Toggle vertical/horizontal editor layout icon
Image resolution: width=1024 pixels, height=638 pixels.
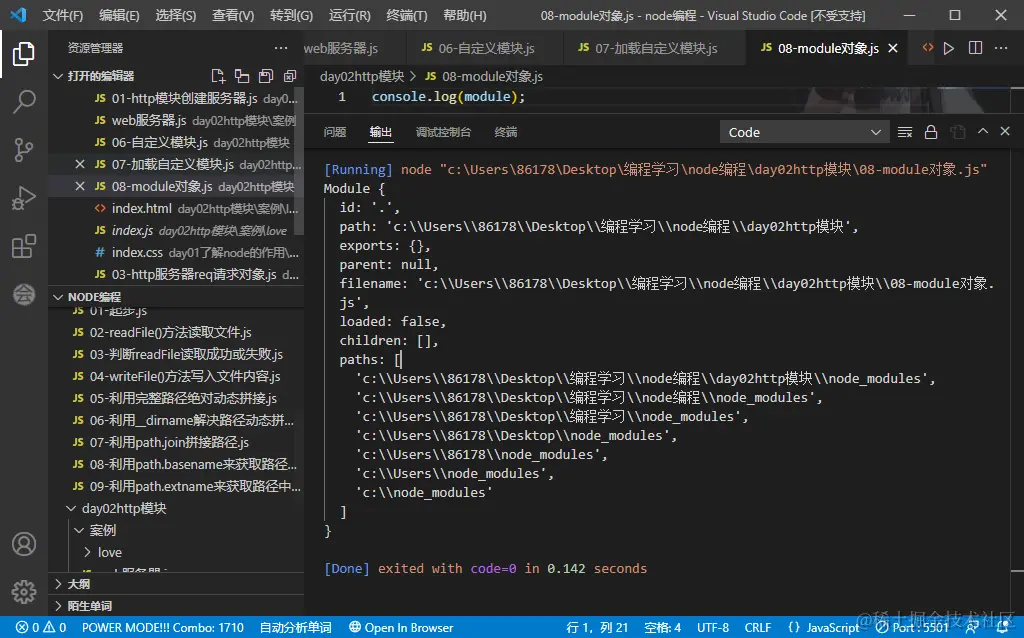pyautogui.click(x=242, y=76)
